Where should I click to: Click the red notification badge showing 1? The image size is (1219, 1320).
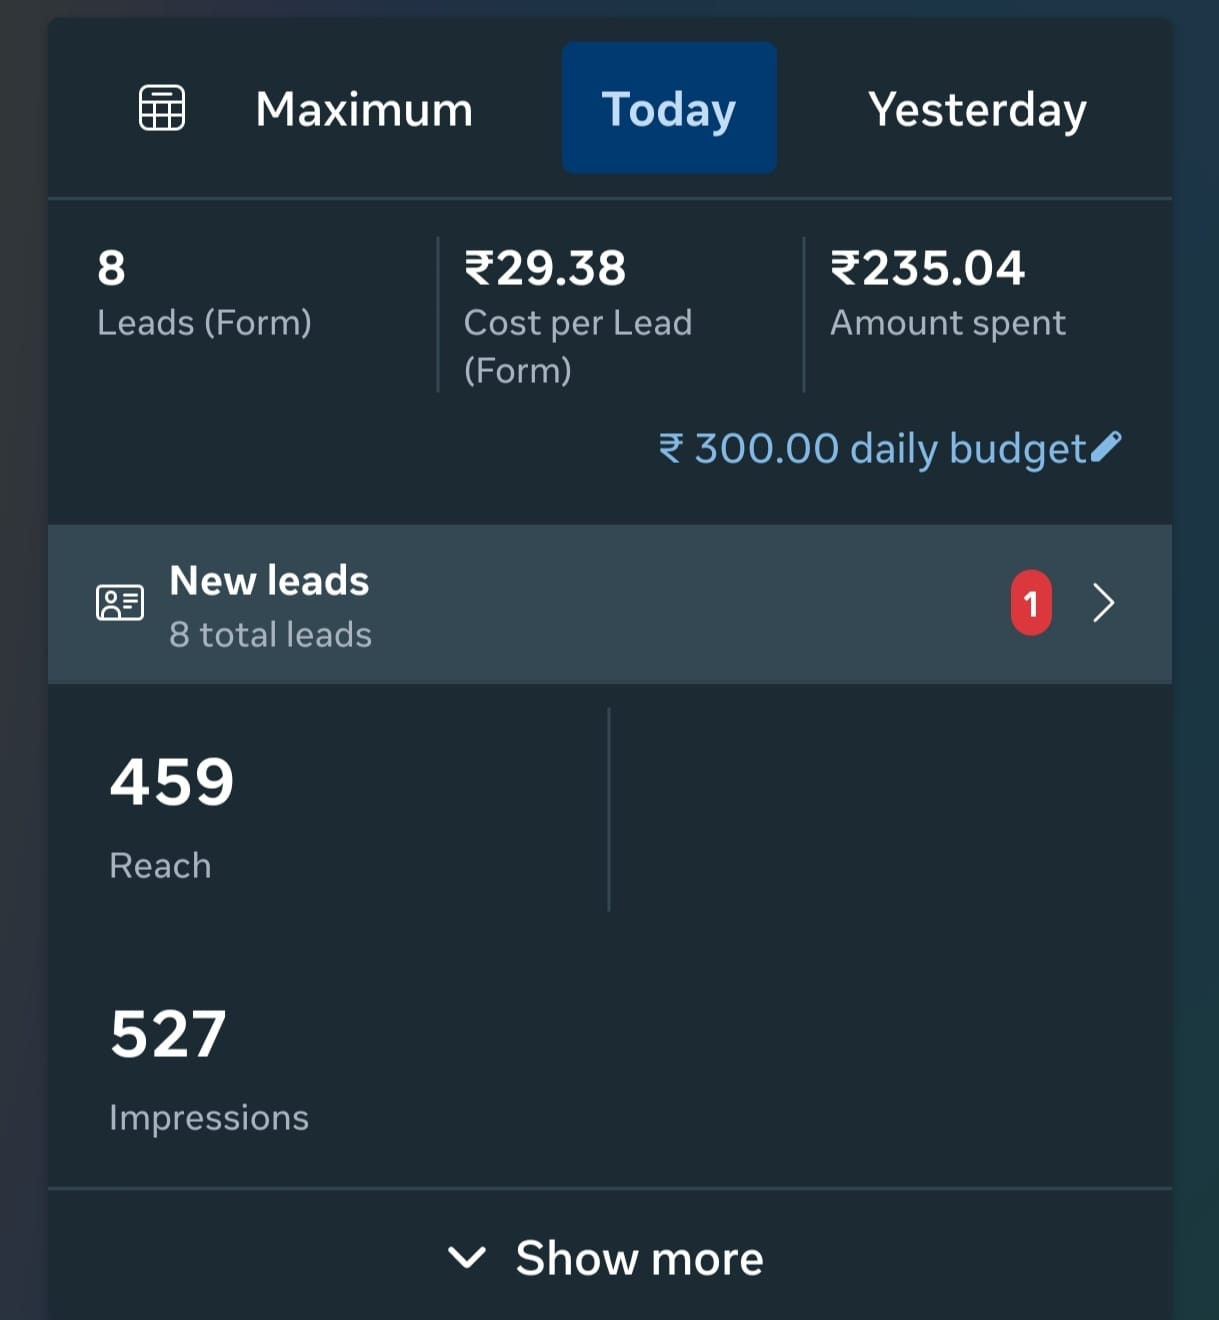click(x=1031, y=603)
